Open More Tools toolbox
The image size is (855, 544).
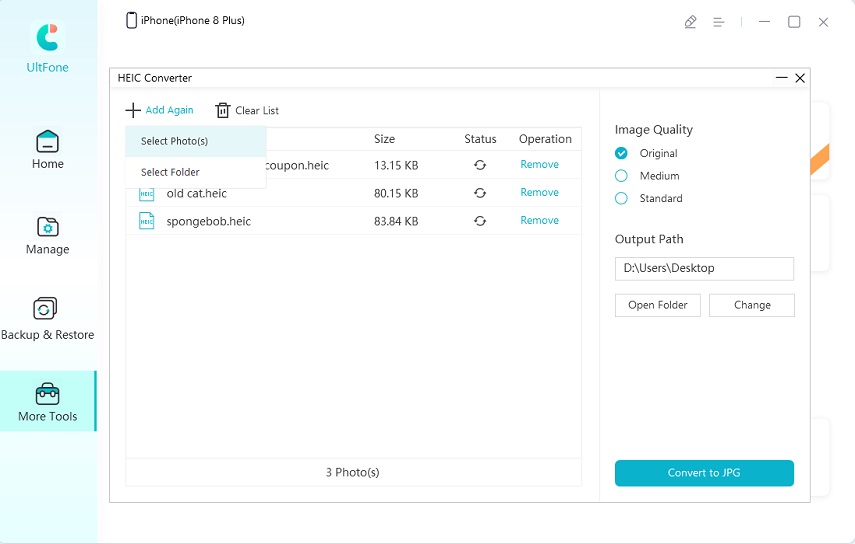[47, 401]
